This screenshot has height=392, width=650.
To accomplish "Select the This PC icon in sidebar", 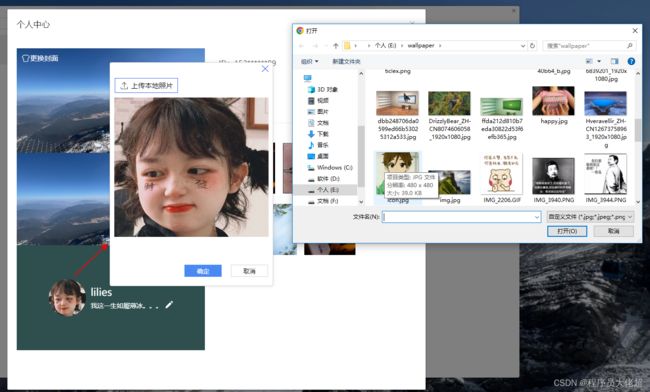I will (307, 78).
